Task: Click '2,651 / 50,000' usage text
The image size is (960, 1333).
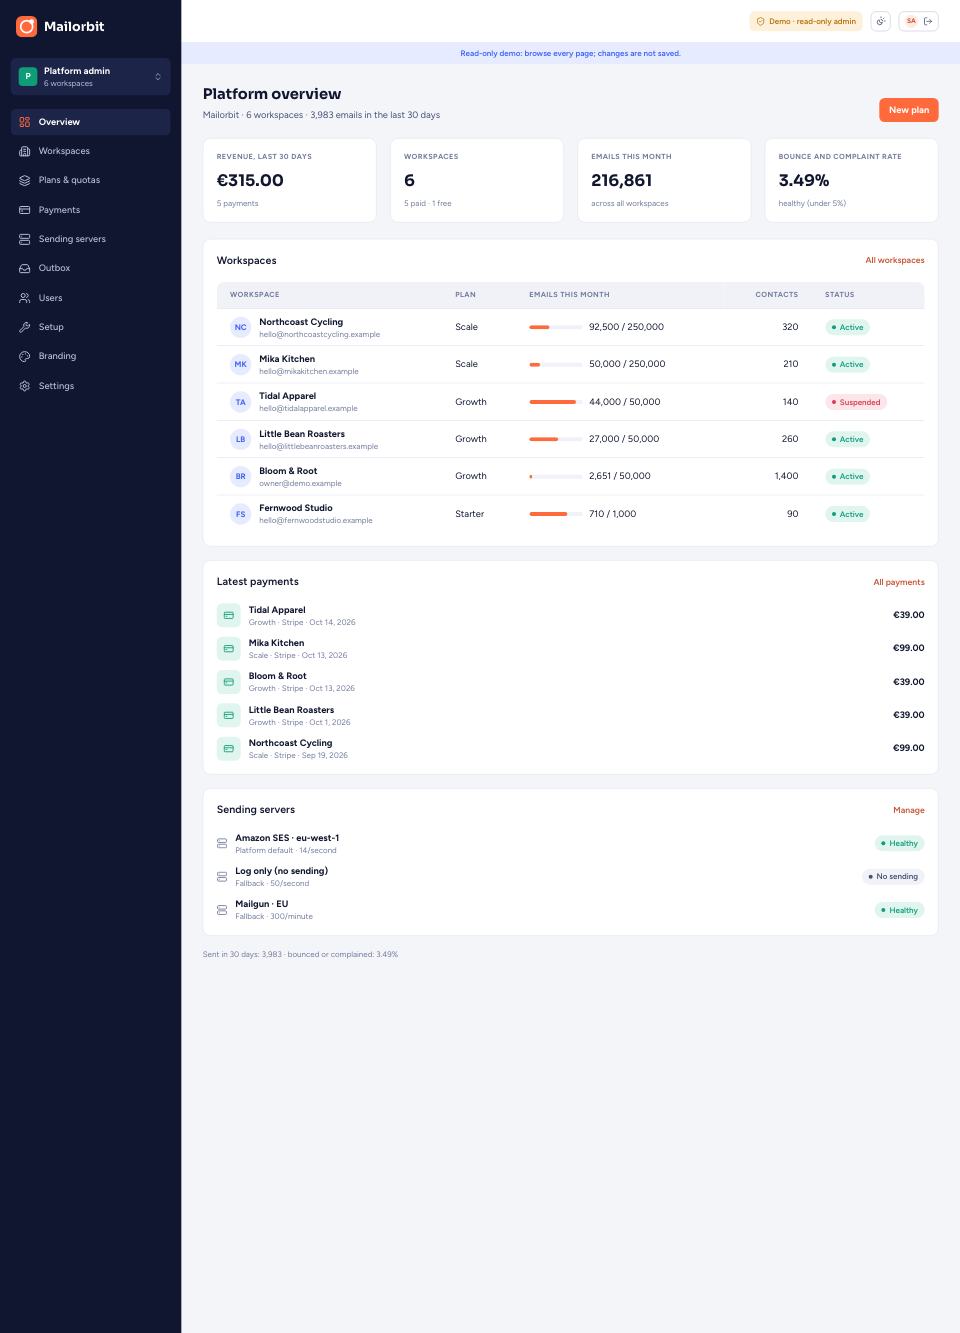Action: [620, 476]
